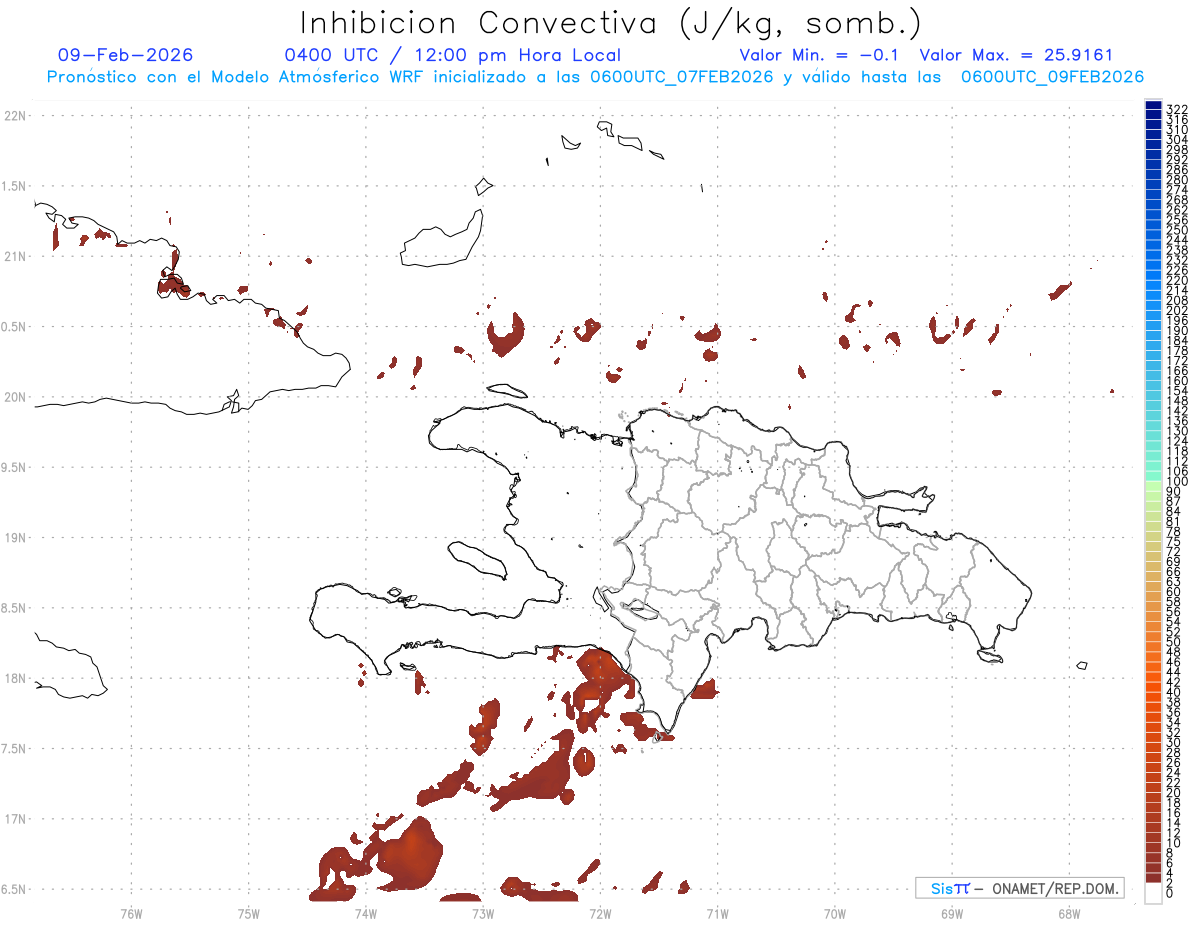Click the "0600UTC_09FEB2026" valid-until timestamp
The width and height of the screenshot is (1200, 927).
coord(1052,77)
